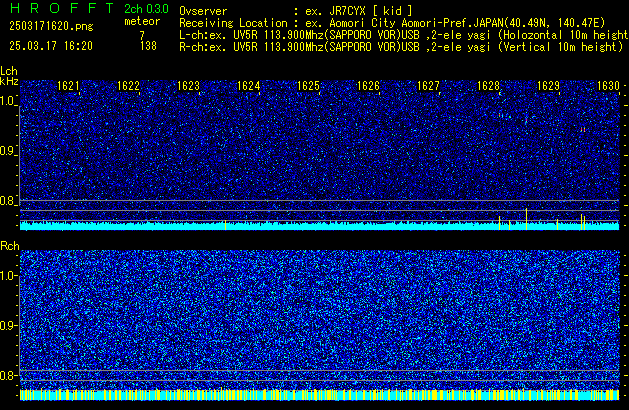Viewport: 629px width, 410px height.
Task: Click the 'meteor' count heading
Action: click(142, 21)
